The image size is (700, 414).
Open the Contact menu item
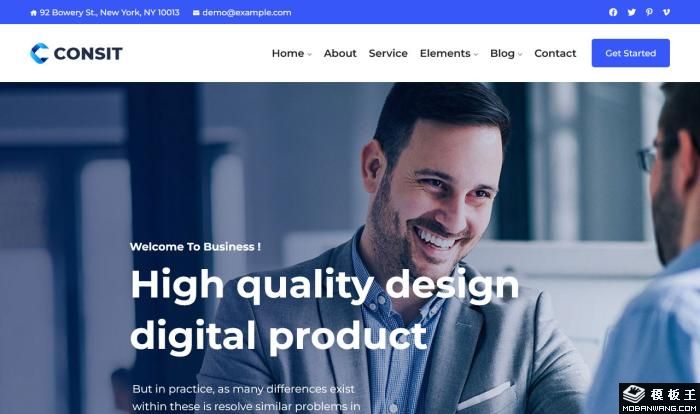(555, 53)
